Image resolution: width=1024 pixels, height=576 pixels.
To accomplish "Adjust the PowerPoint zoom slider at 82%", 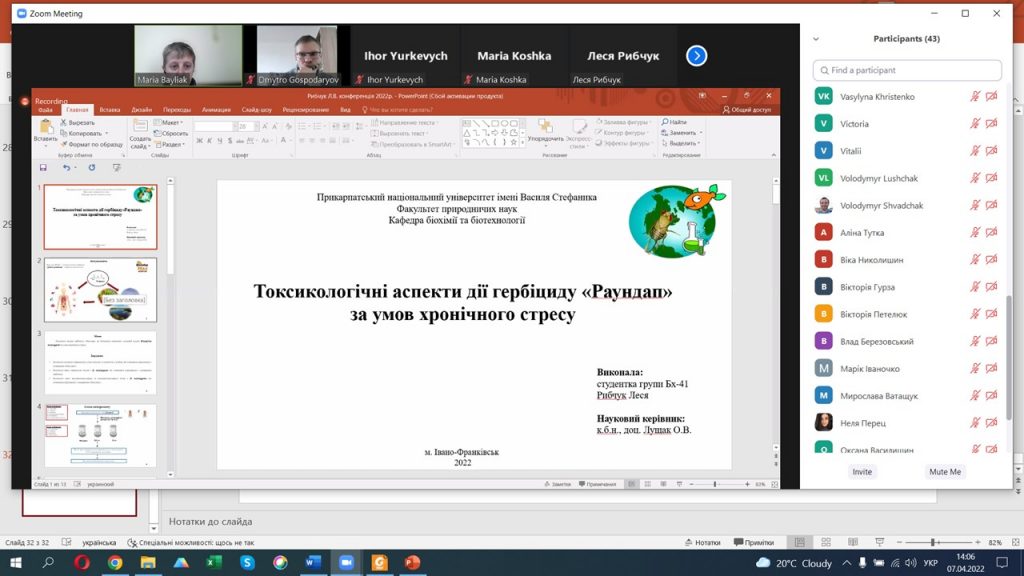I will pyautogui.click(x=935, y=542).
